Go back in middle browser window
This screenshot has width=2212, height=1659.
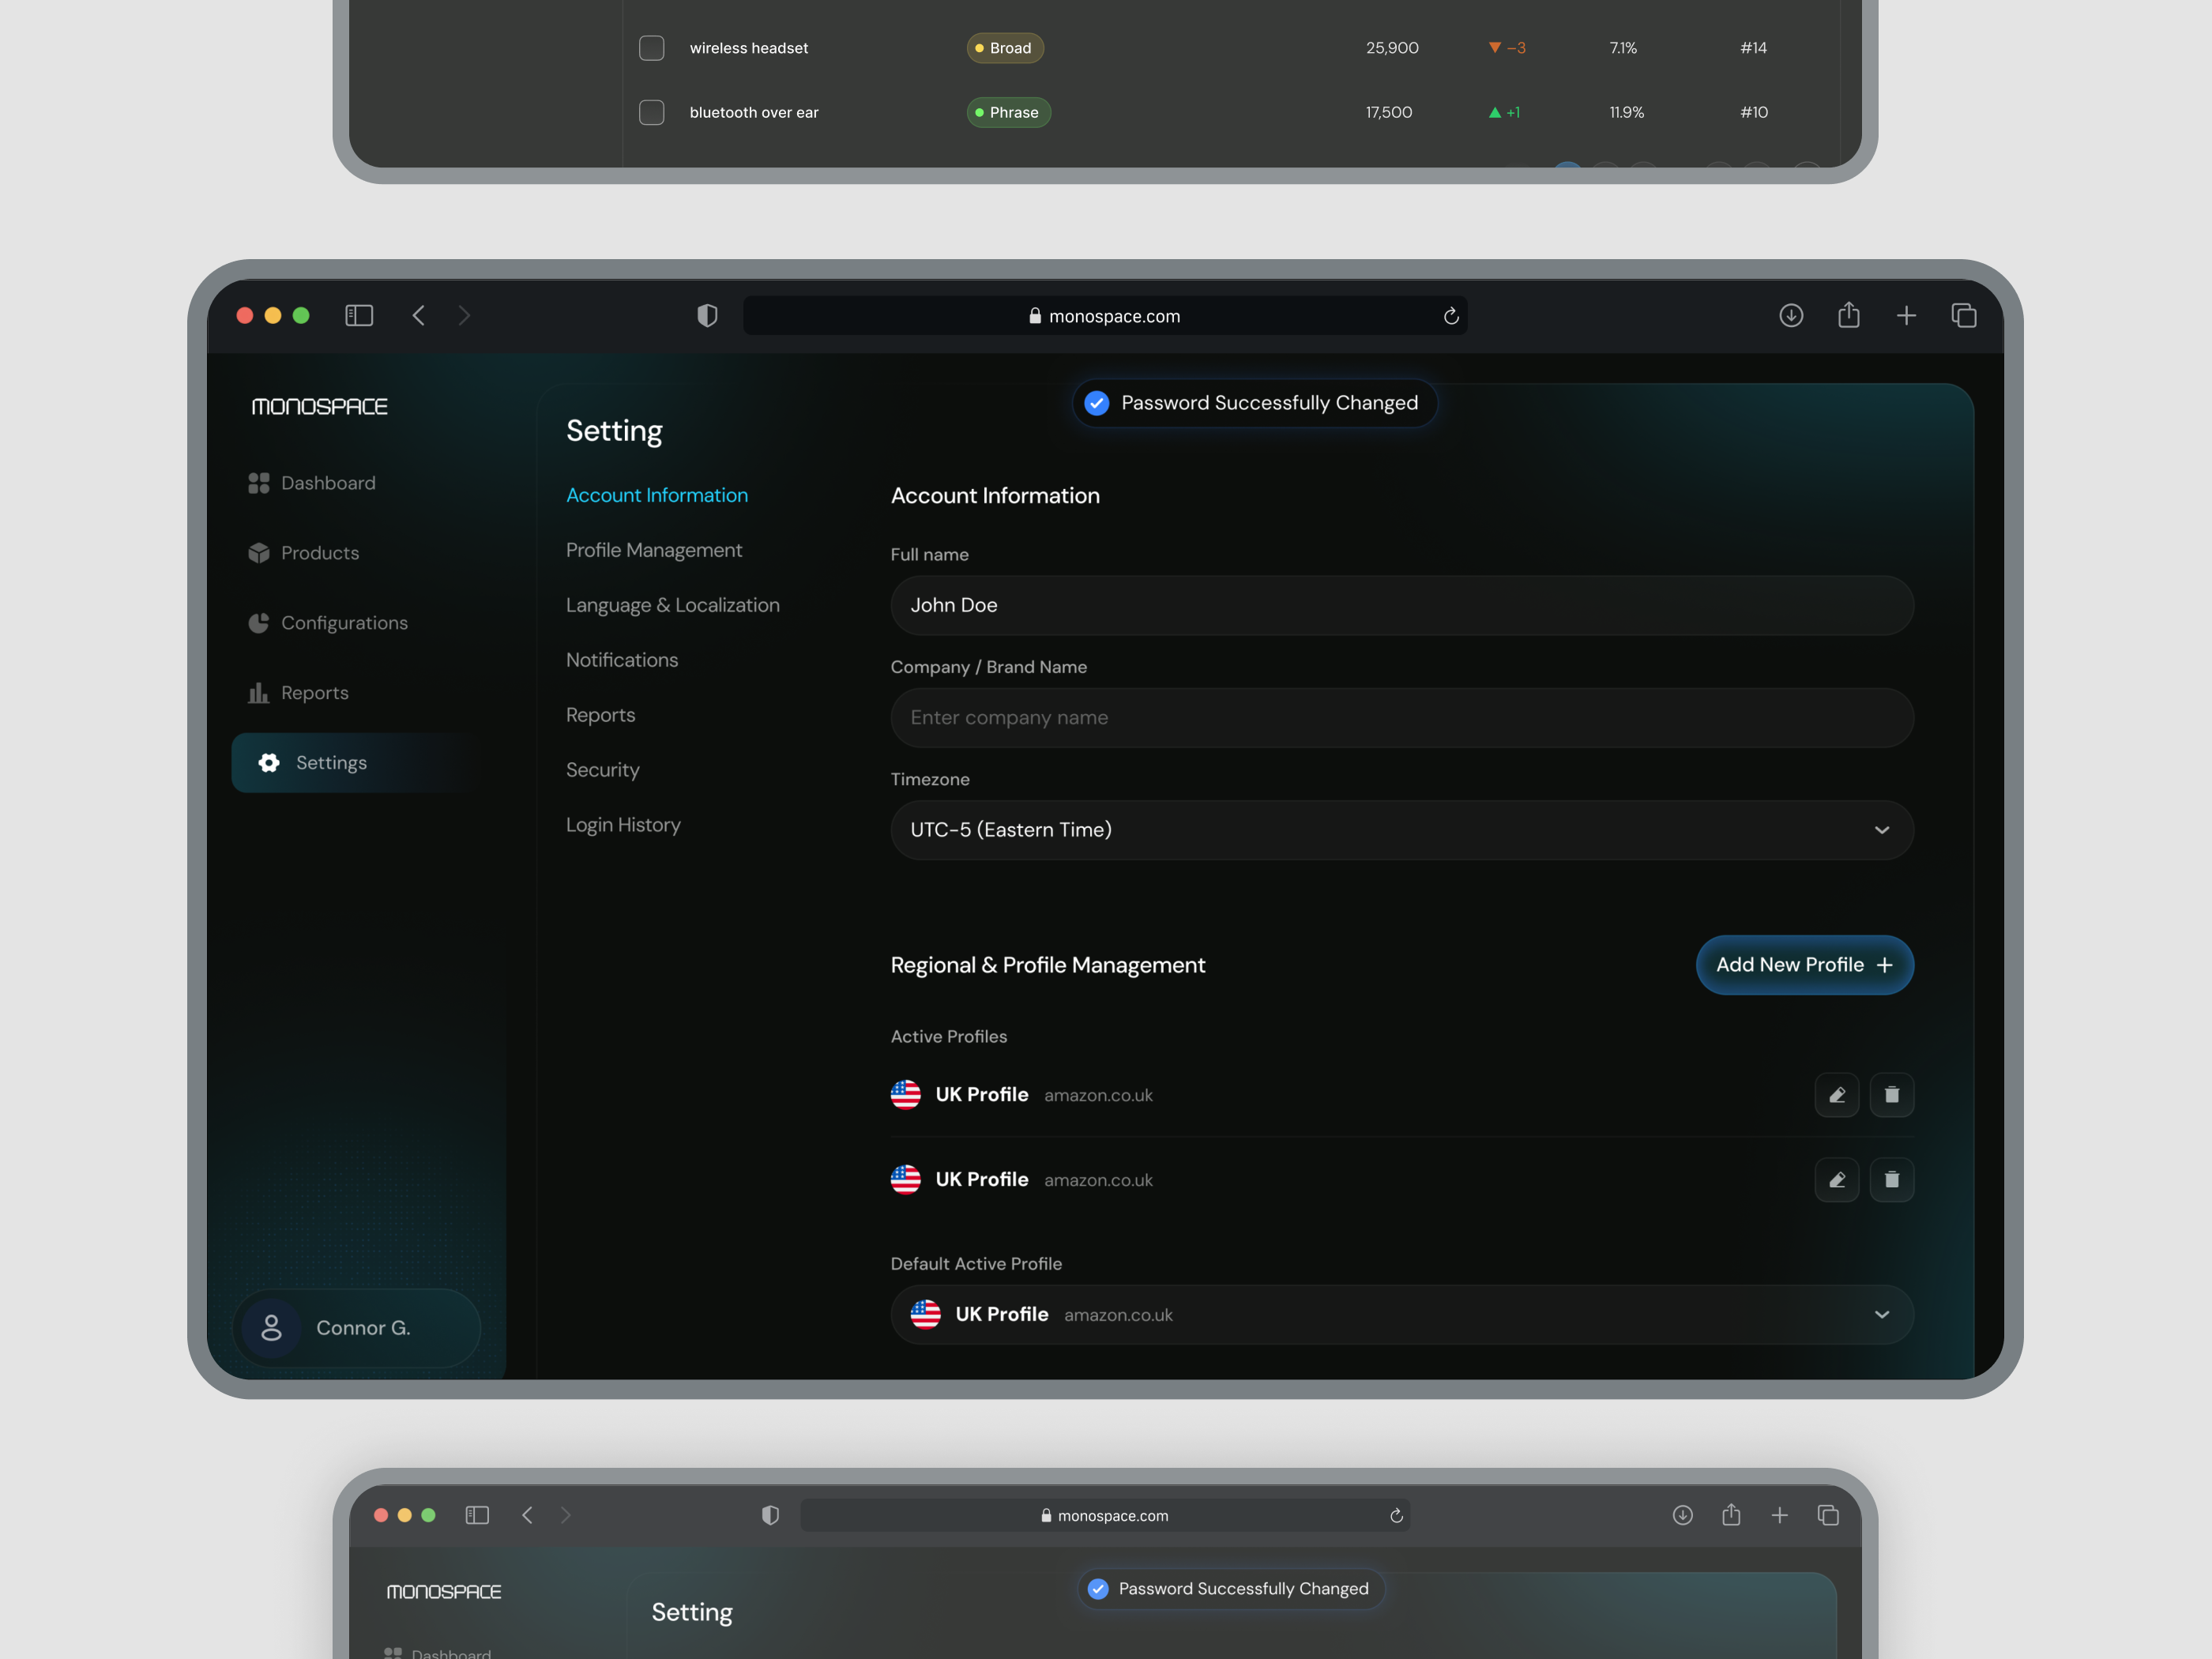(x=418, y=316)
